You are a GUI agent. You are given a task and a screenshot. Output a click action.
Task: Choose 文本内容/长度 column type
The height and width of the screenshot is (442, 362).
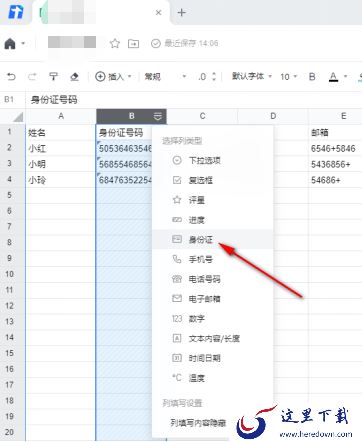coord(213,339)
